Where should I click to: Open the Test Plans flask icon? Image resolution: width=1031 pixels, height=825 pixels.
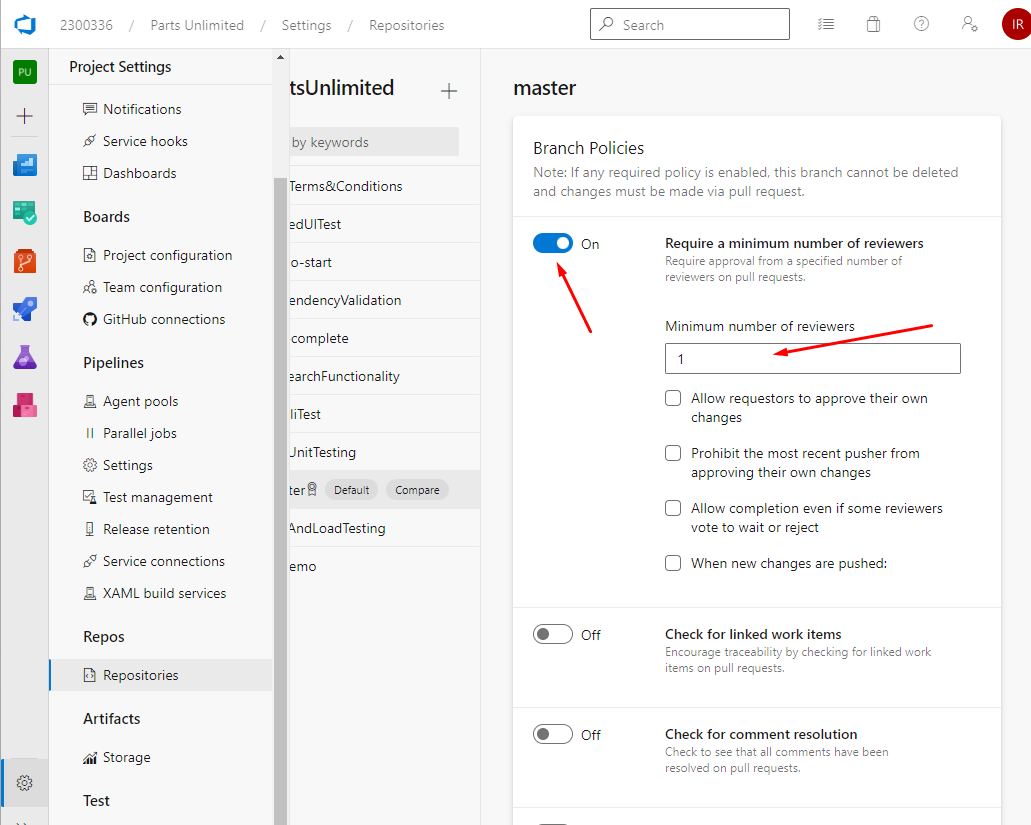[x=25, y=357]
